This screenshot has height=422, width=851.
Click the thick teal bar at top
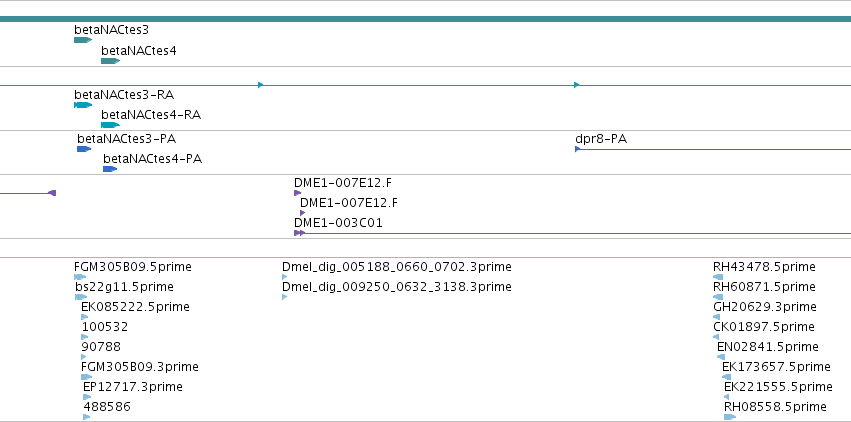click(426, 19)
